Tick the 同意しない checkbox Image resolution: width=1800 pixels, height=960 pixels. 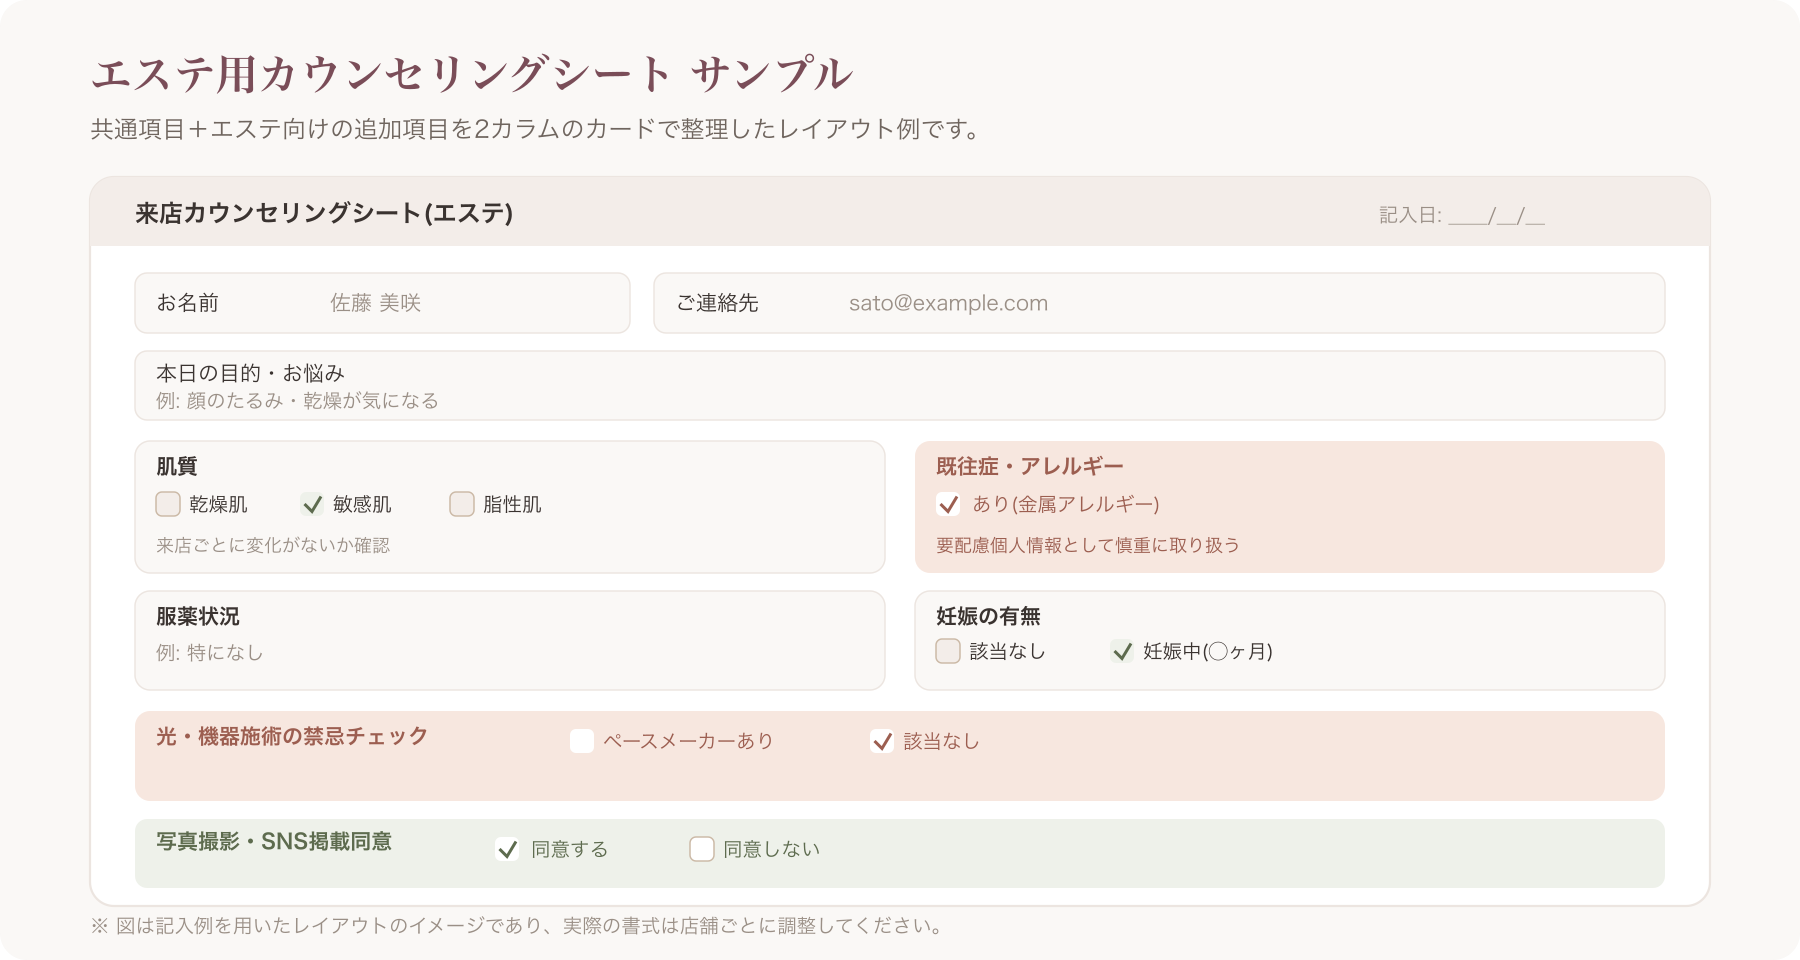pos(702,849)
